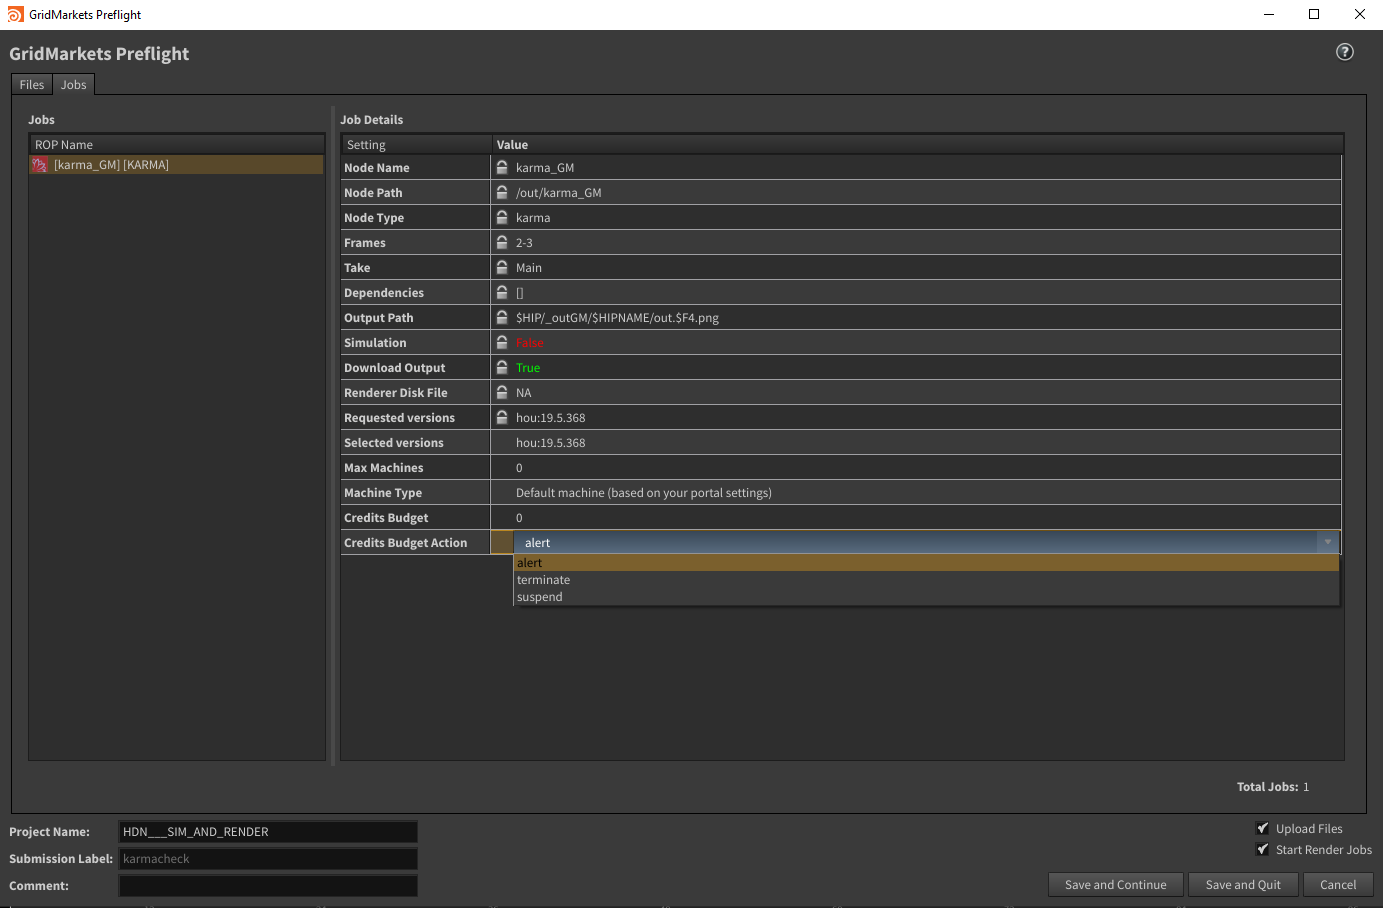Click the Node Type value 'karma'
The image size is (1383, 908).
tap(533, 218)
